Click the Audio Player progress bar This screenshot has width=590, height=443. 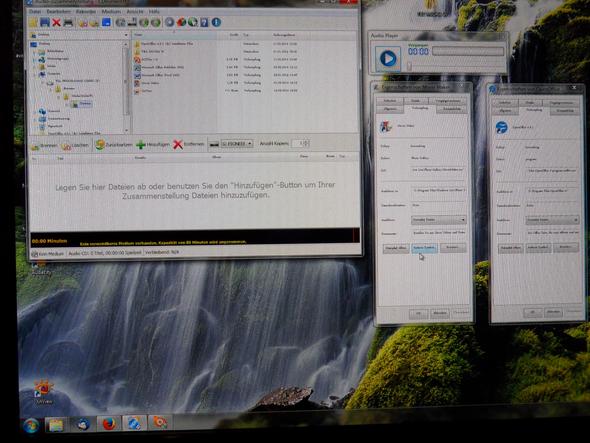click(x=468, y=51)
